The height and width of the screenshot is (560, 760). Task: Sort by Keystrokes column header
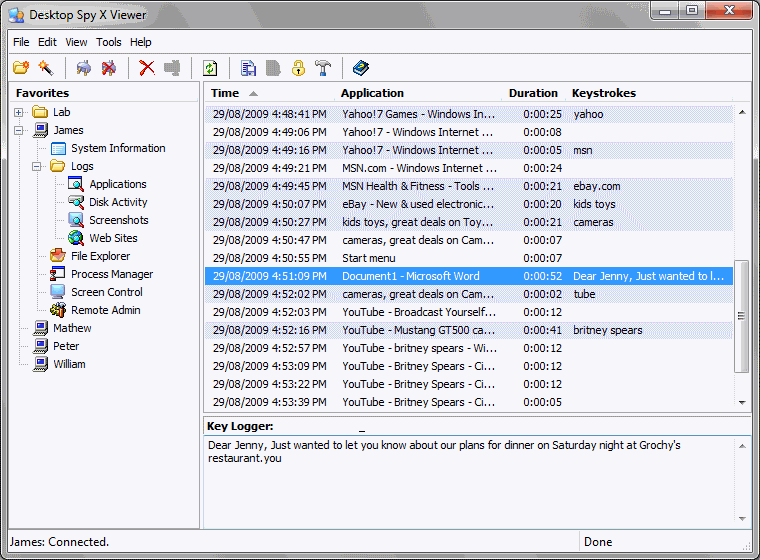point(603,93)
